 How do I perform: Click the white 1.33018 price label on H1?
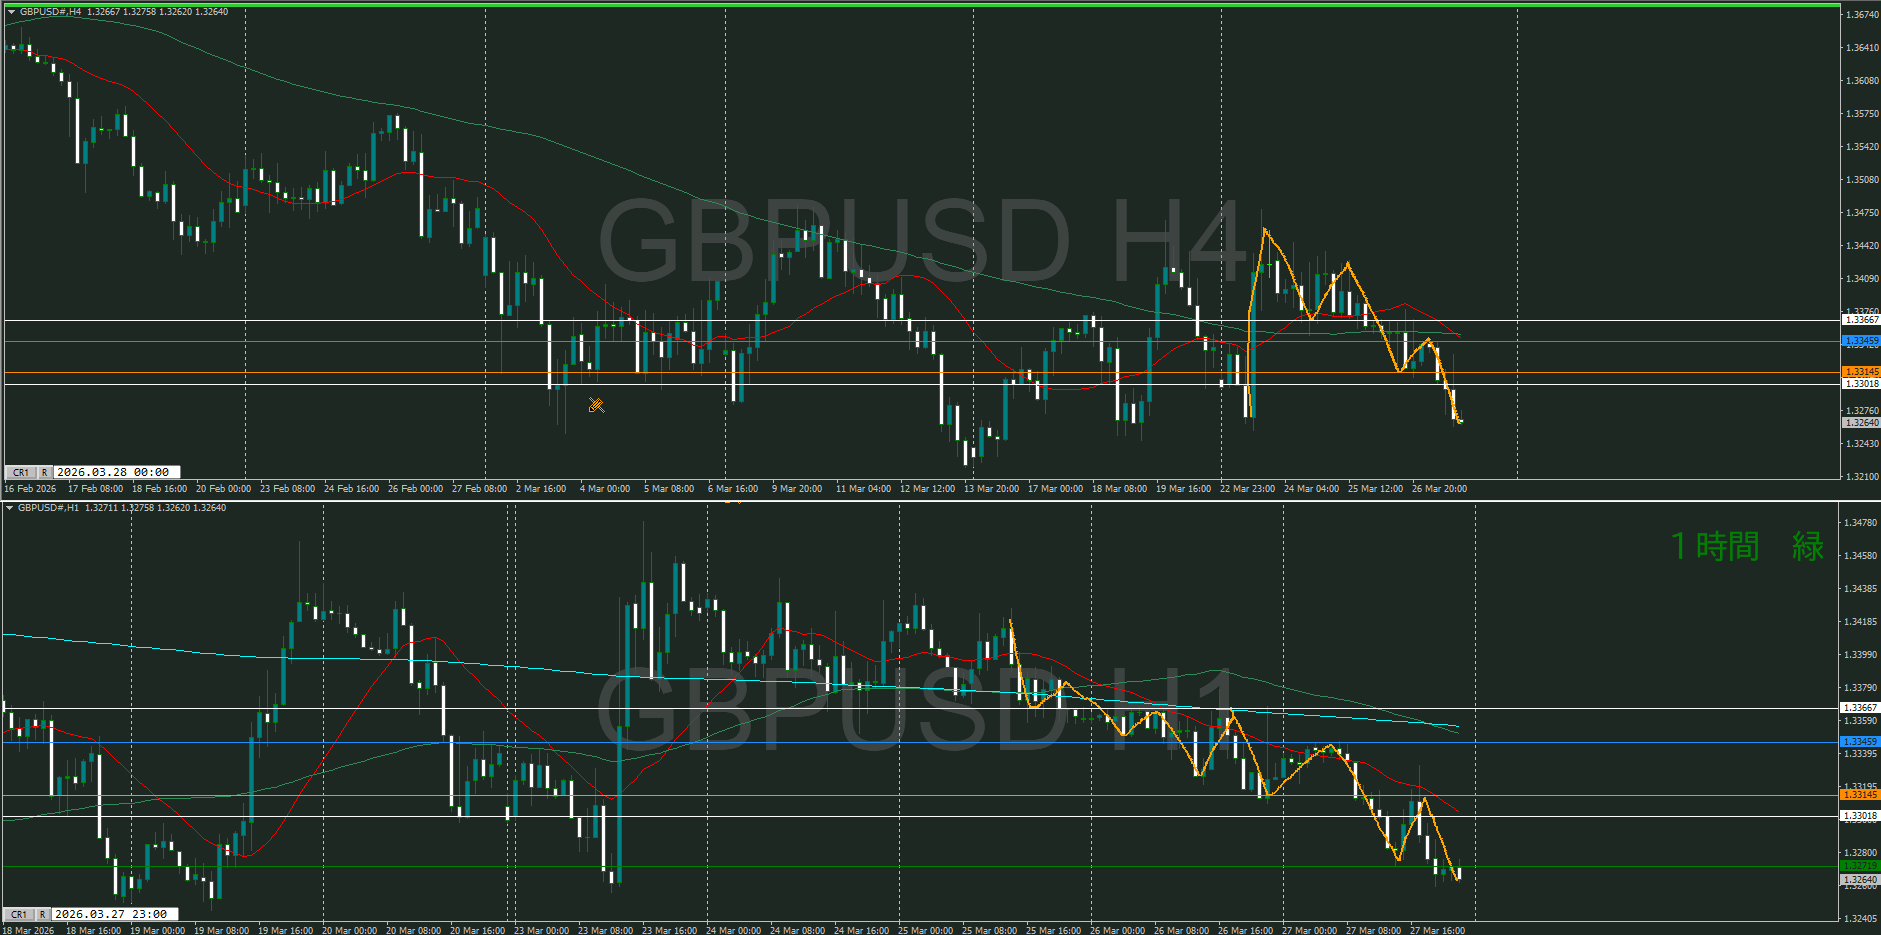pyautogui.click(x=1860, y=816)
